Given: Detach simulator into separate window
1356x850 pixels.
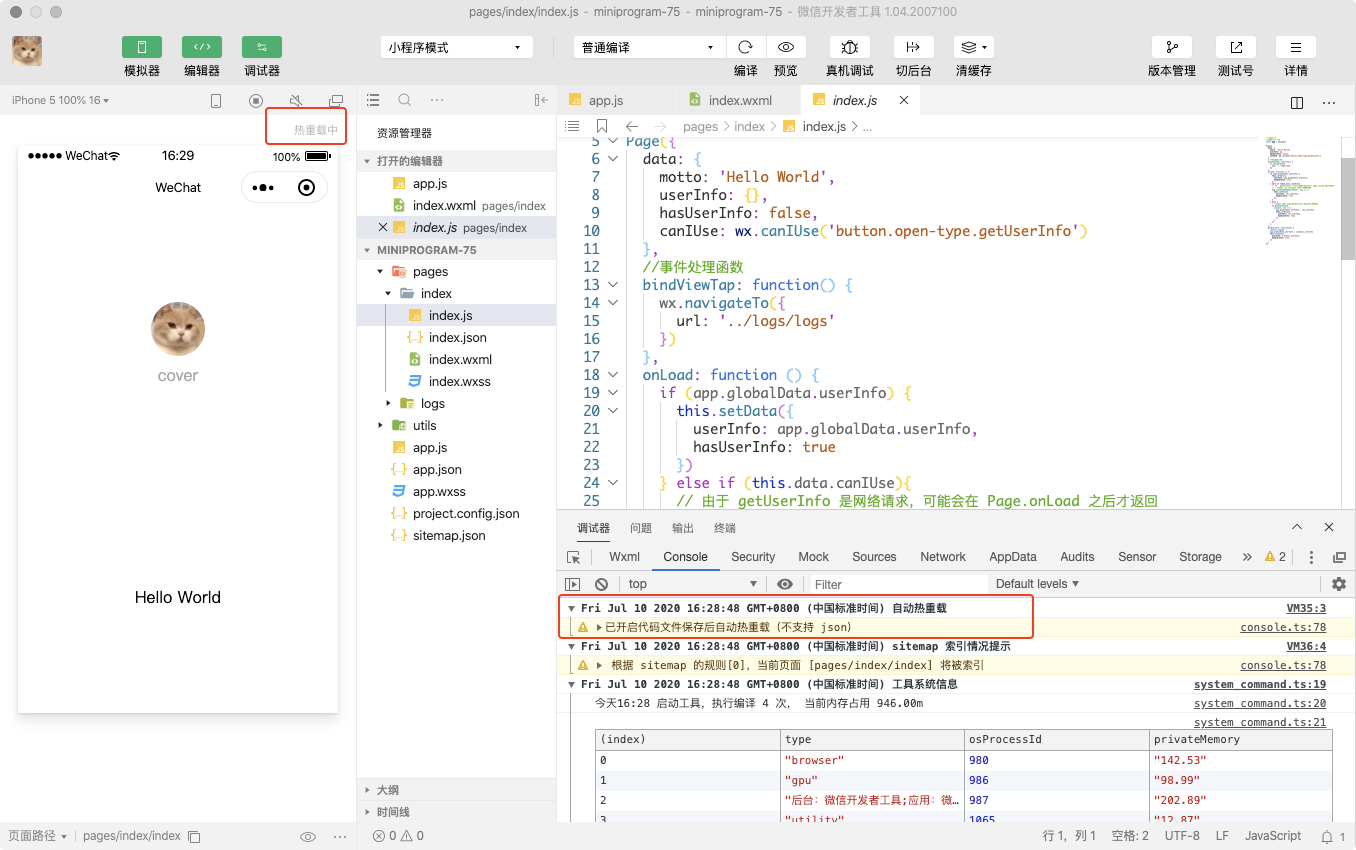Looking at the screenshot, I should tap(336, 101).
